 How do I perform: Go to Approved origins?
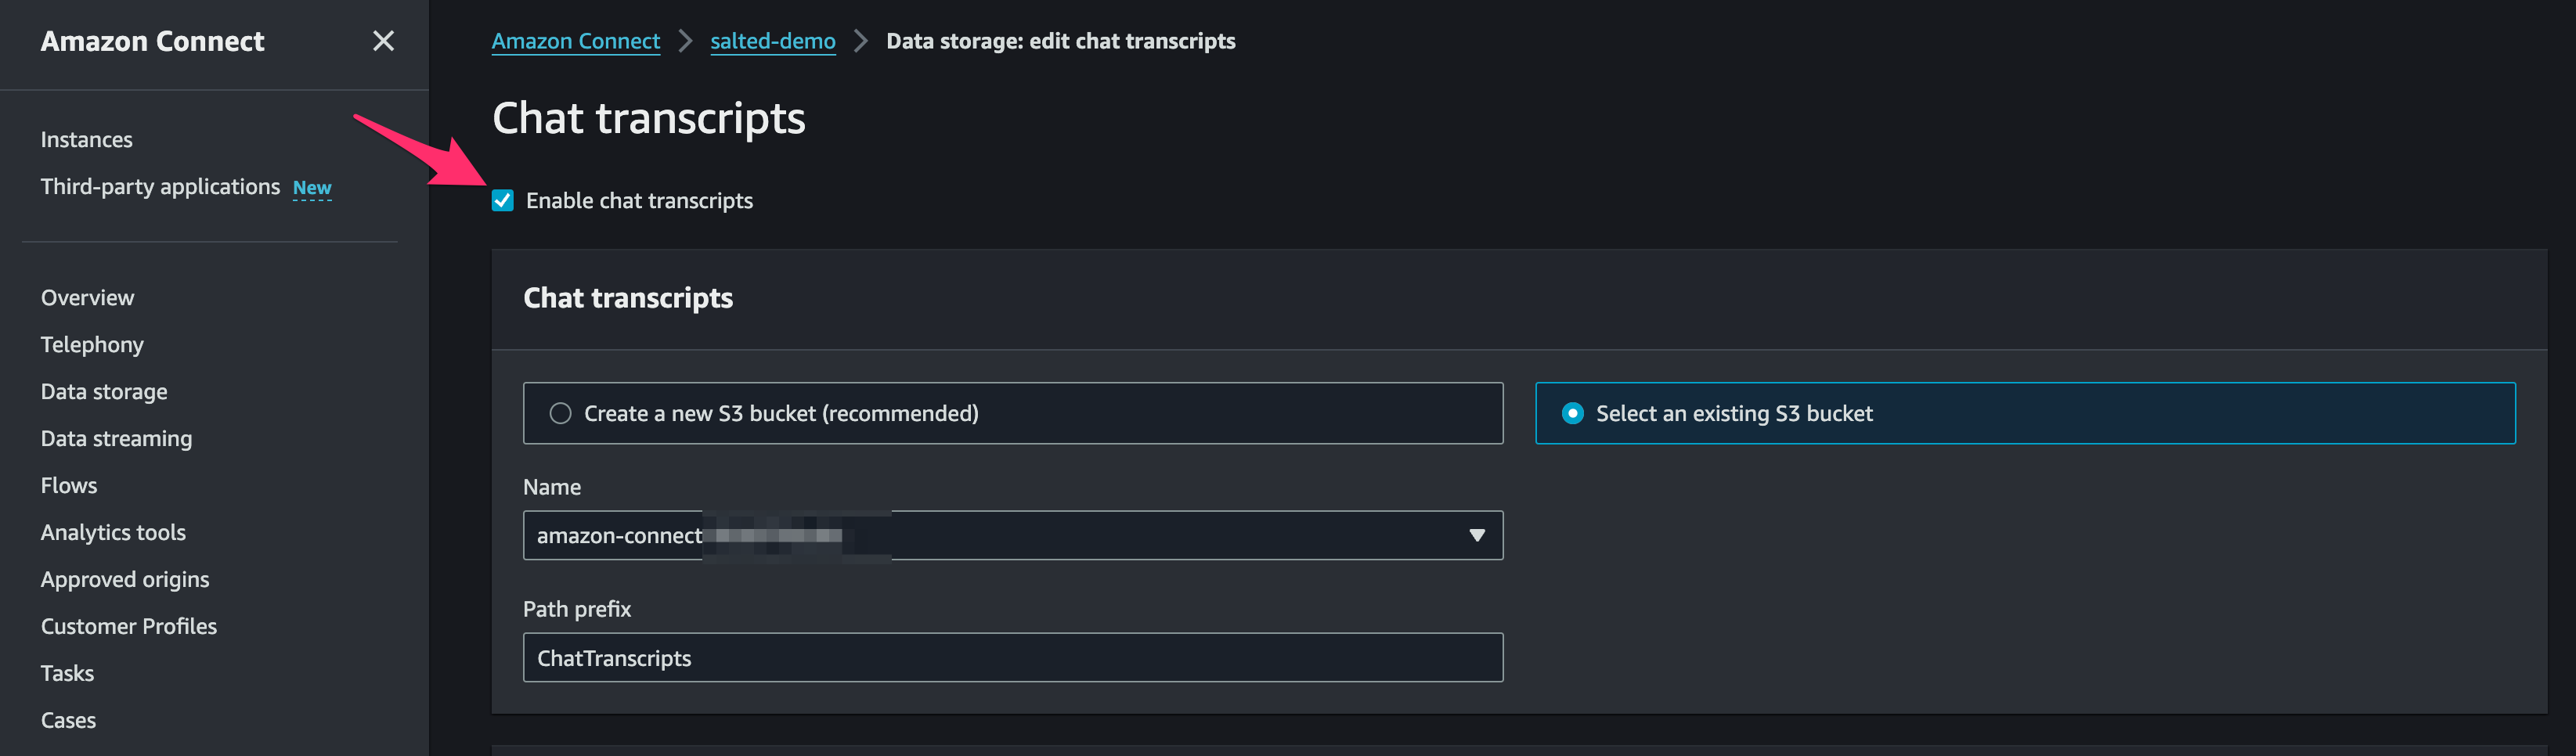click(125, 580)
